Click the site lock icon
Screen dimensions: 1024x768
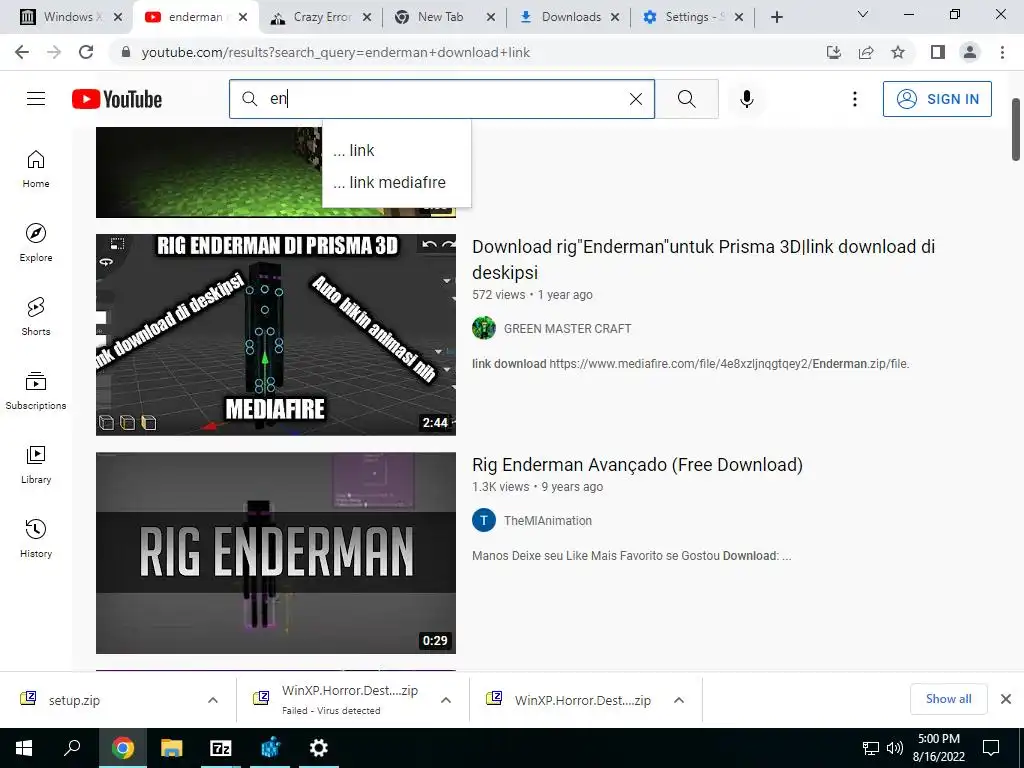(126, 52)
